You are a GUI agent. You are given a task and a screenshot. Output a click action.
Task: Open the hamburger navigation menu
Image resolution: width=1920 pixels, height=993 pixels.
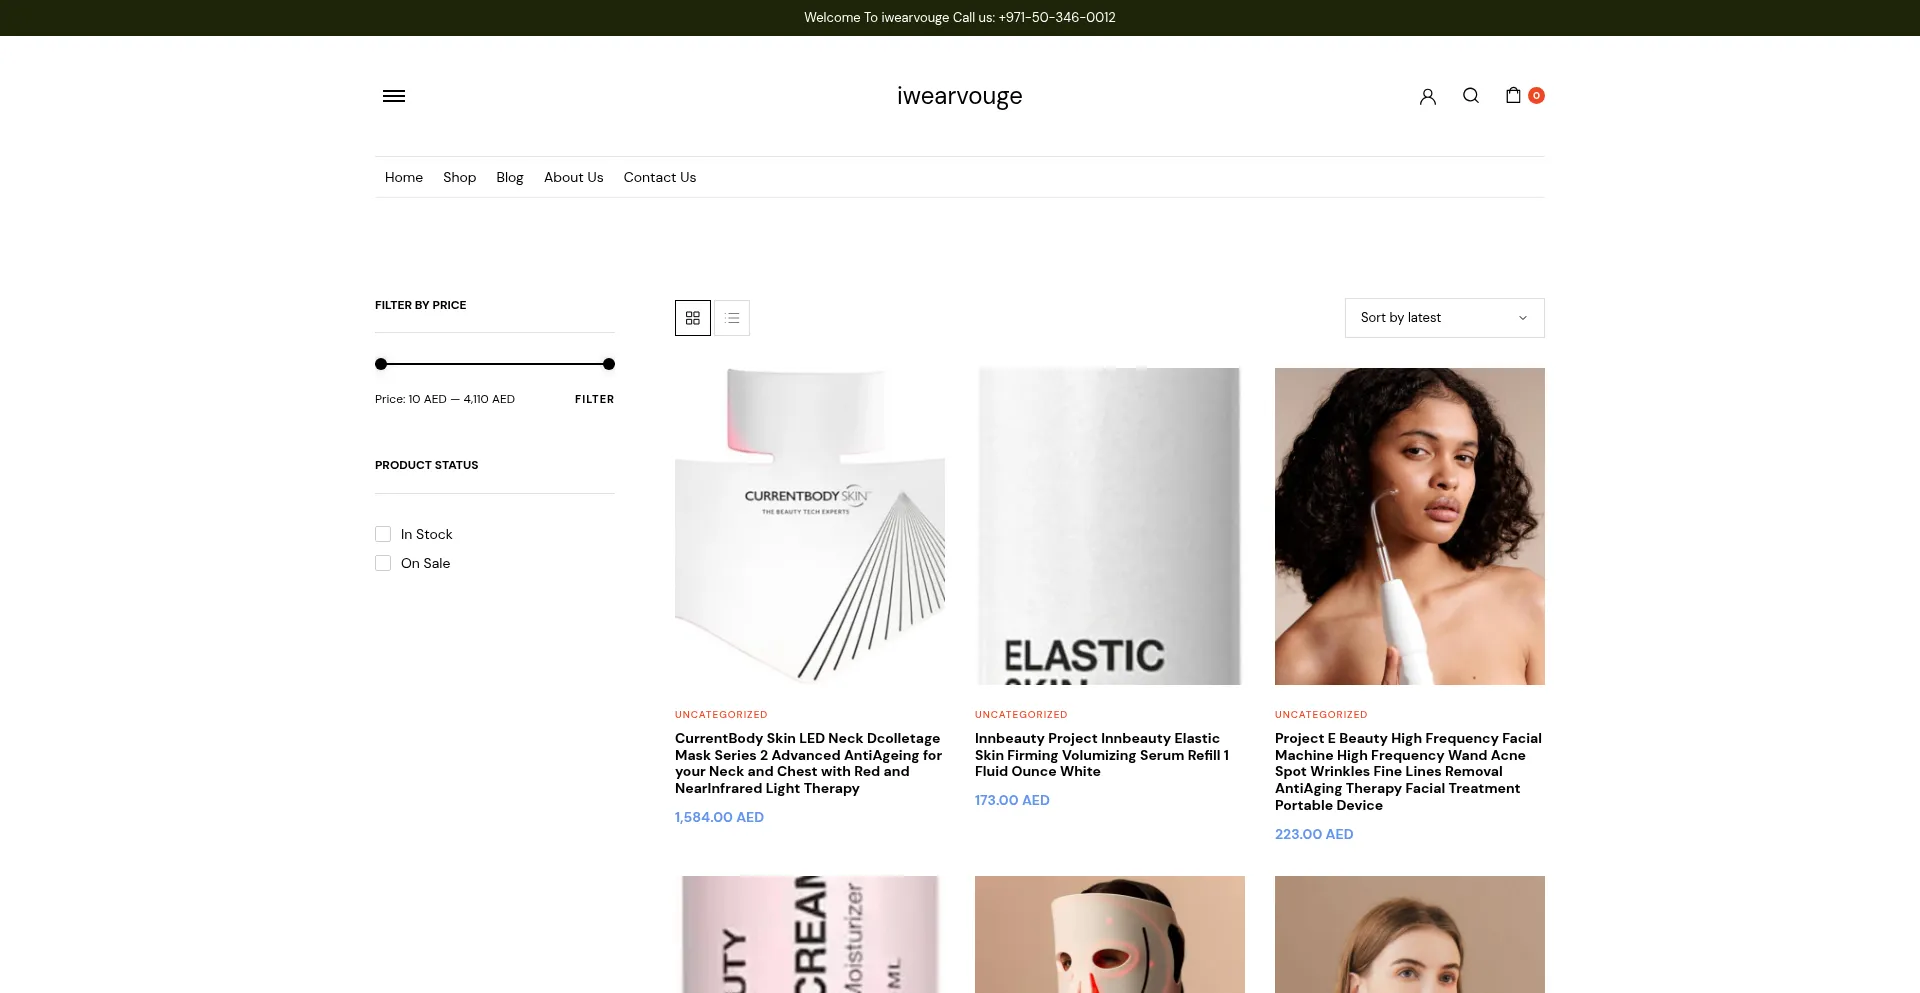click(393, 95)
